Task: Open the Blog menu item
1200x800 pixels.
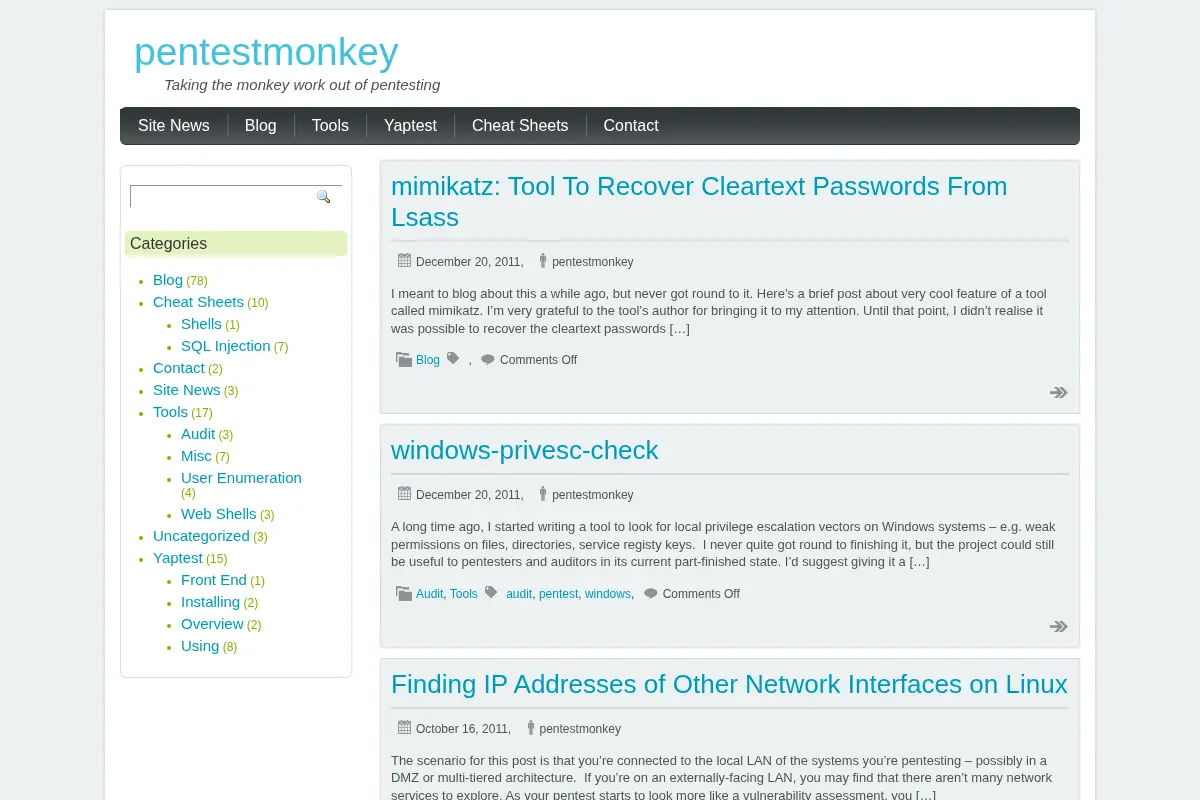Action: (x=261, y=126)
